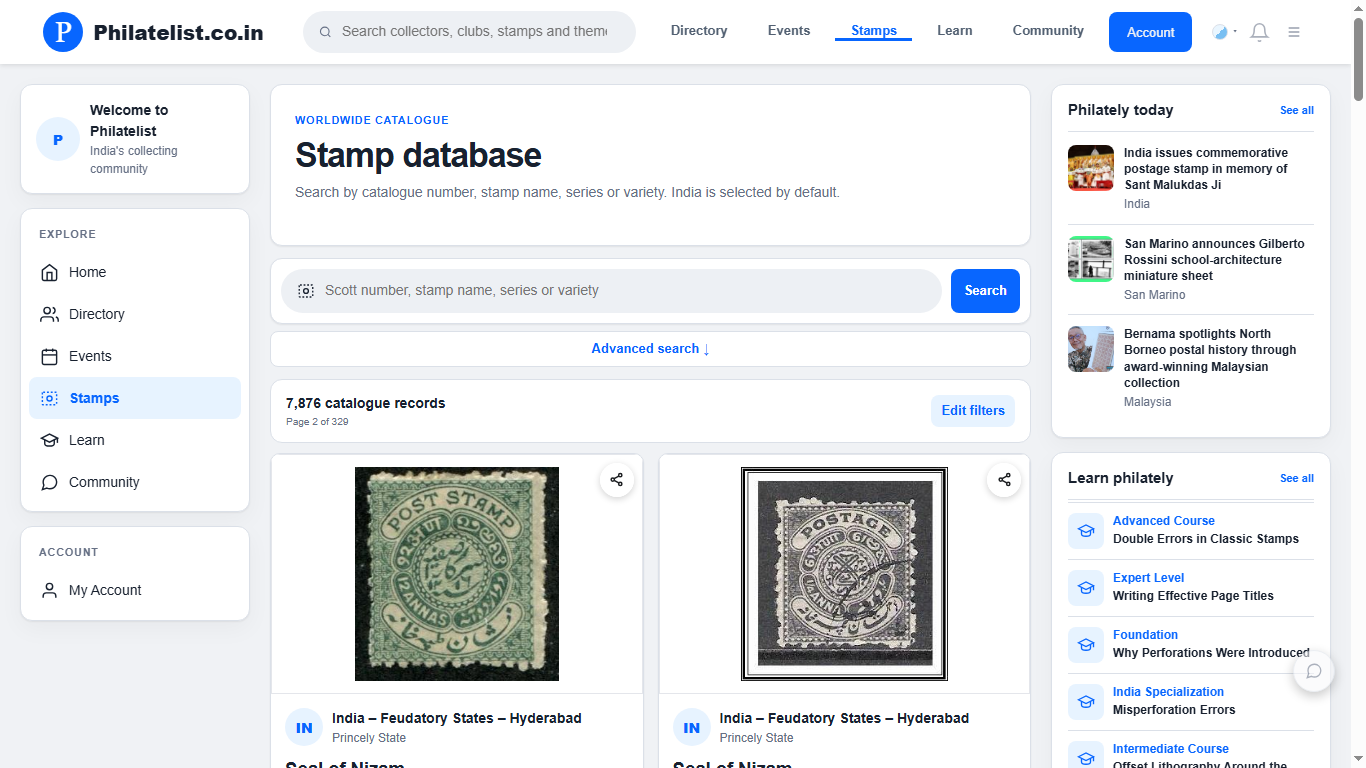Click the Philatelist blue P logo

click(x=63, y=32)
